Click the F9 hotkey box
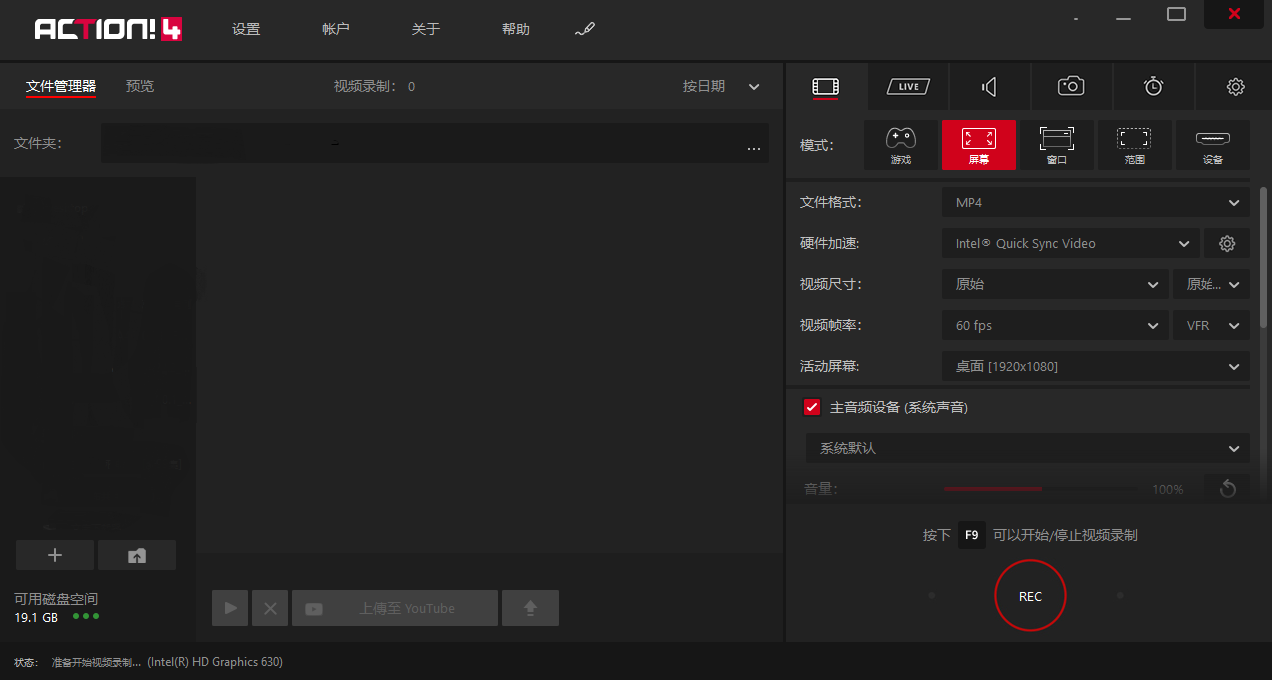The width and height of the screenshot is (1272, 680). 971,535
